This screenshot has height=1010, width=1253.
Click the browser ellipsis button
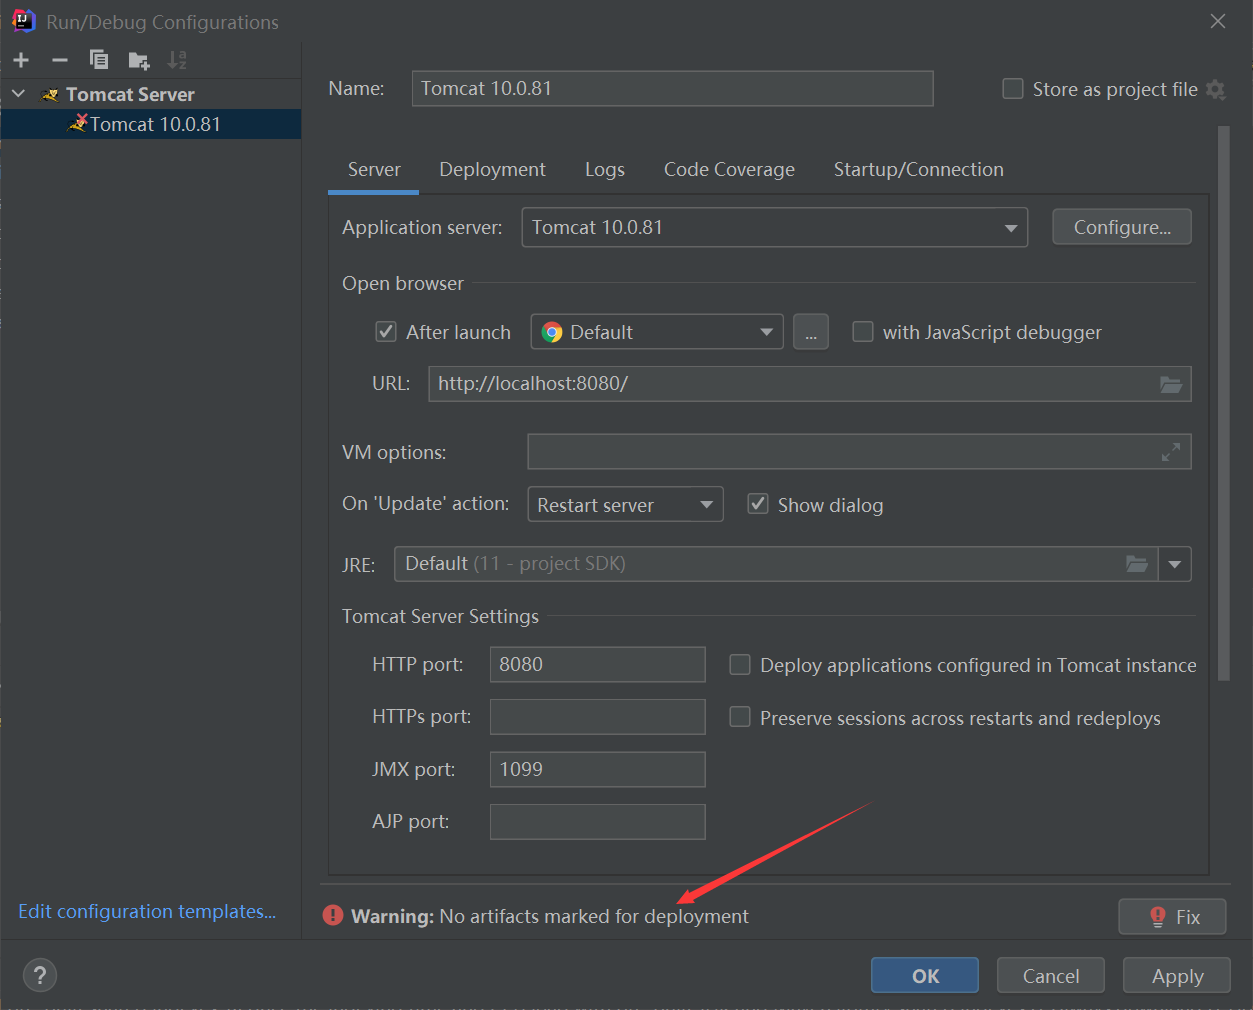click(811, 332)
